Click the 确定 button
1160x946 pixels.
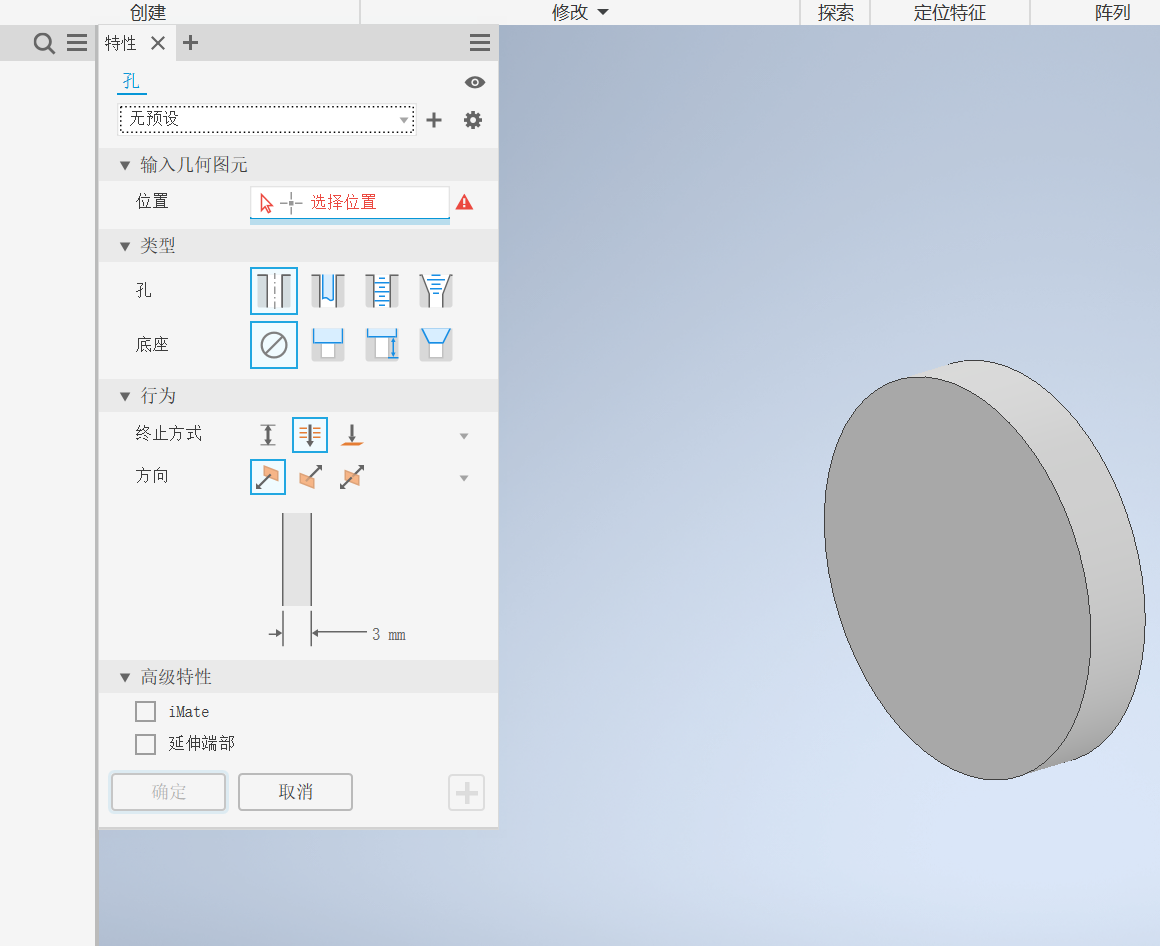click(169, 792)
